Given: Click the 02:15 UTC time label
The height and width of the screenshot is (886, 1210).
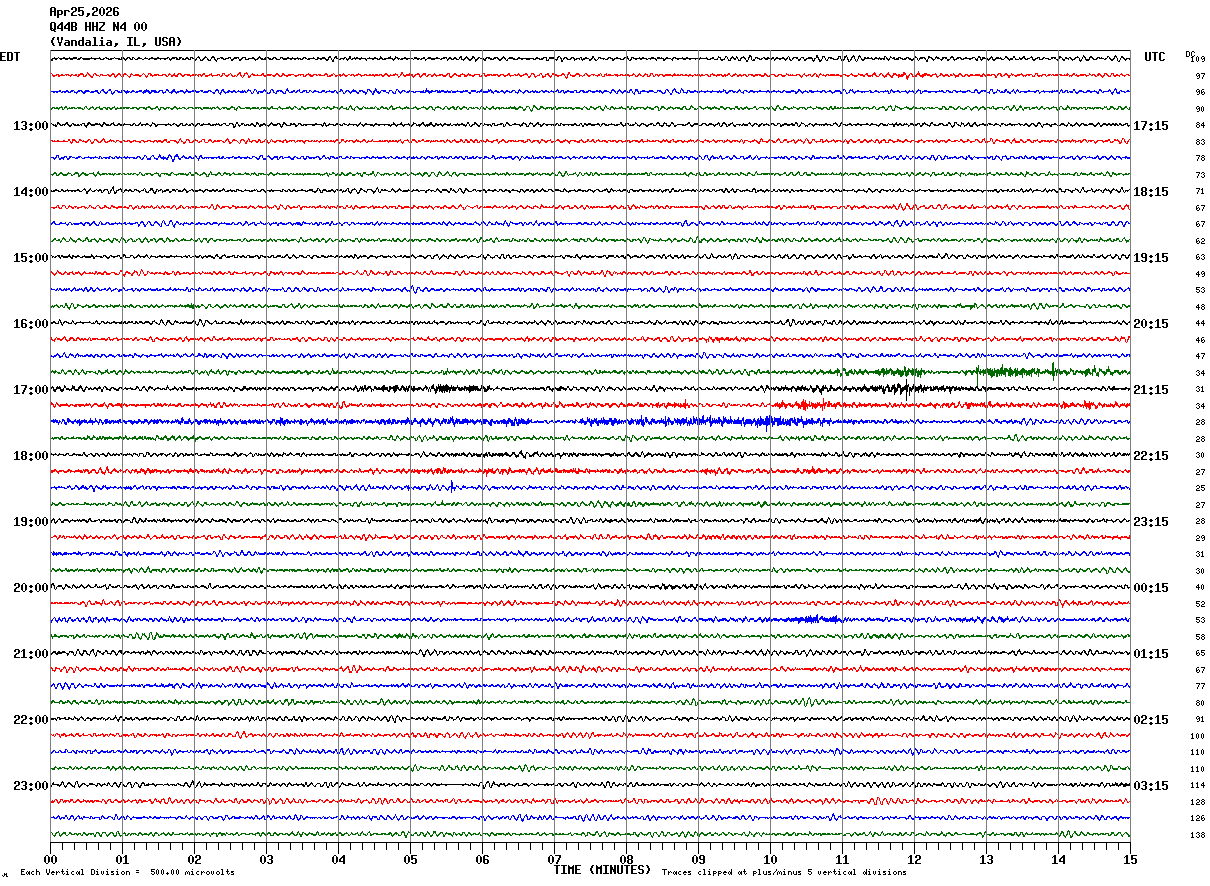Looking at the screenshot, I should 1151,720.
